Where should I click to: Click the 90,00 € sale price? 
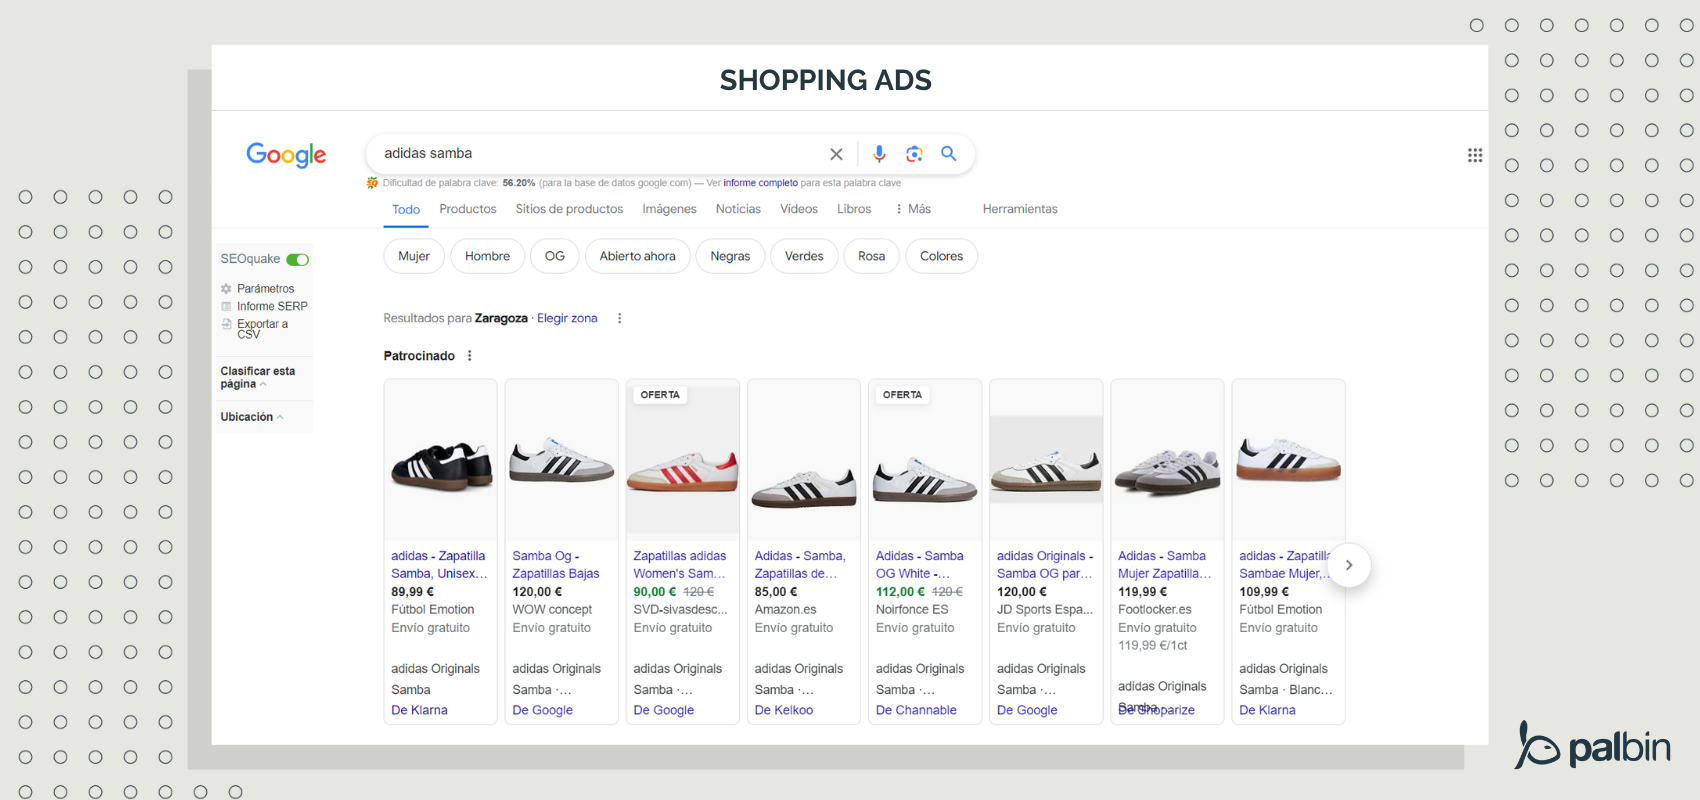655,592
